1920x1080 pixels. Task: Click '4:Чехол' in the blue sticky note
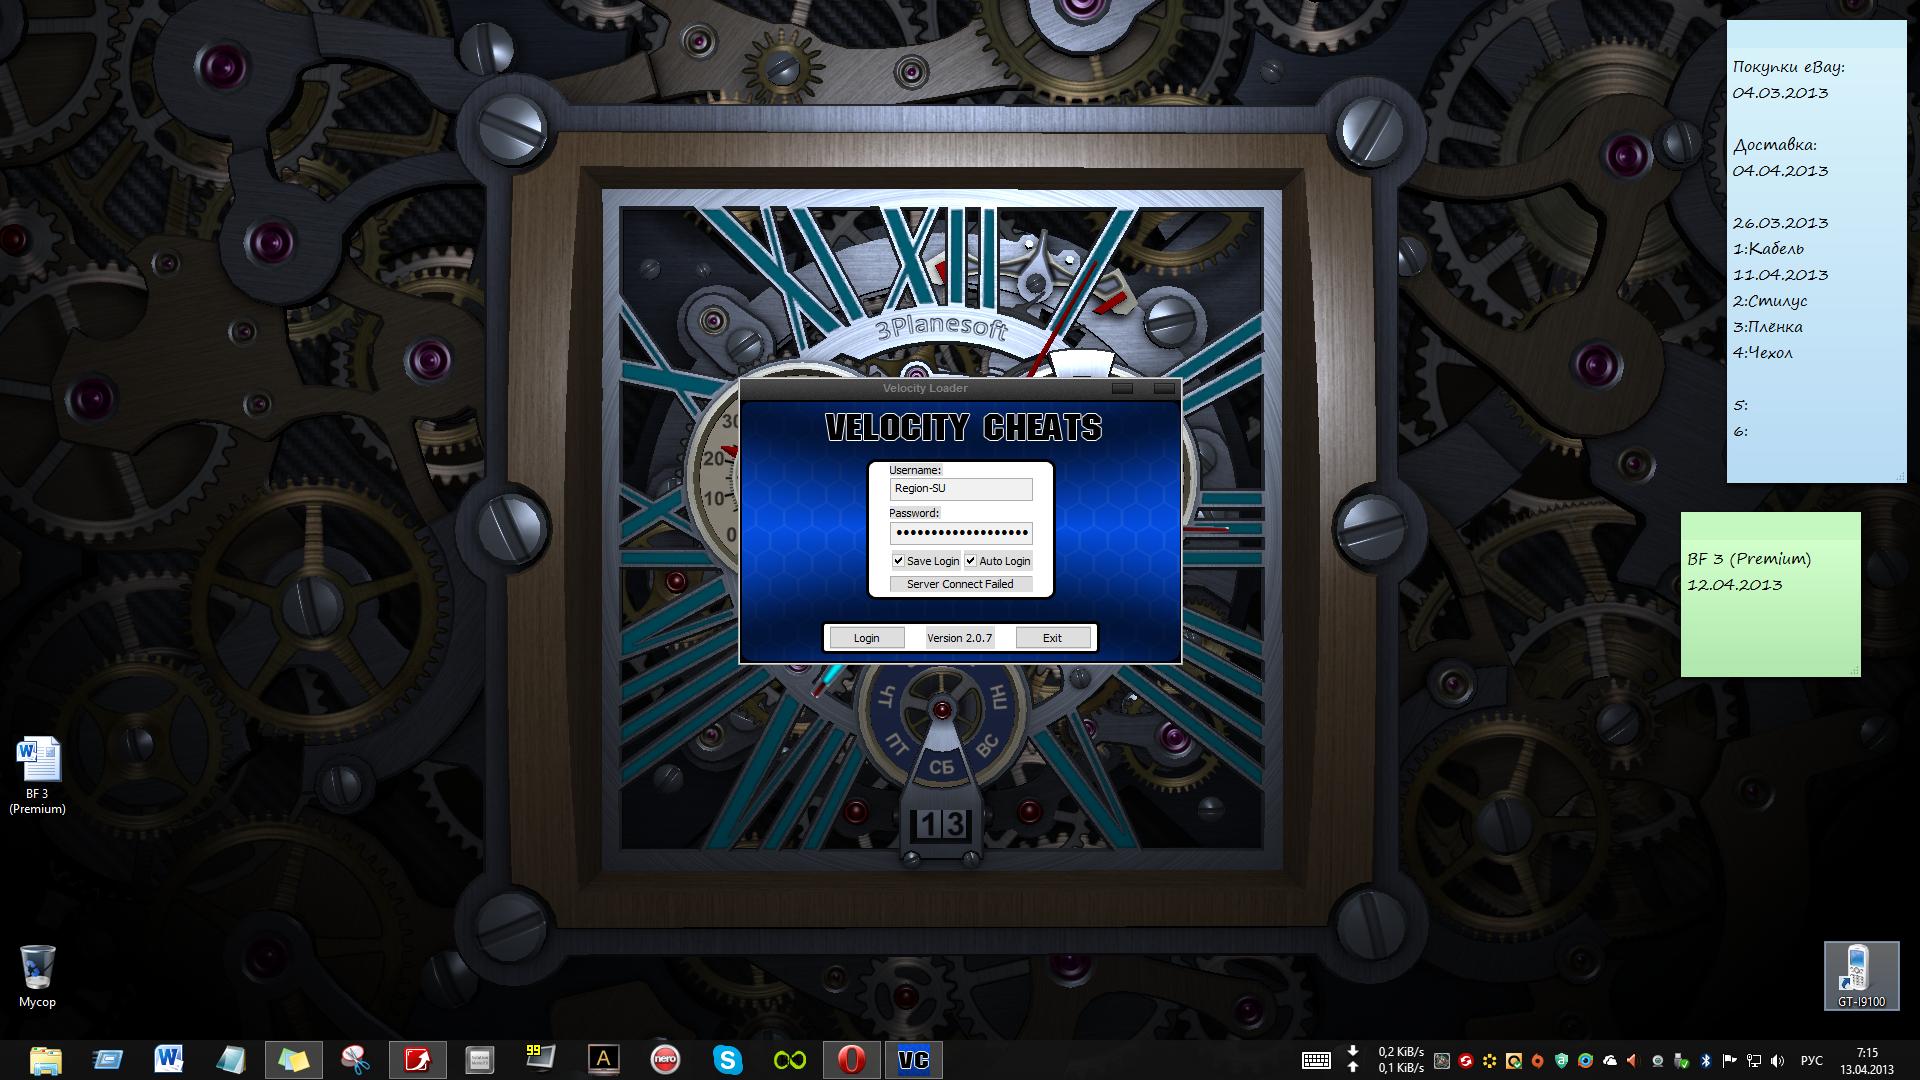(1763, 352)
